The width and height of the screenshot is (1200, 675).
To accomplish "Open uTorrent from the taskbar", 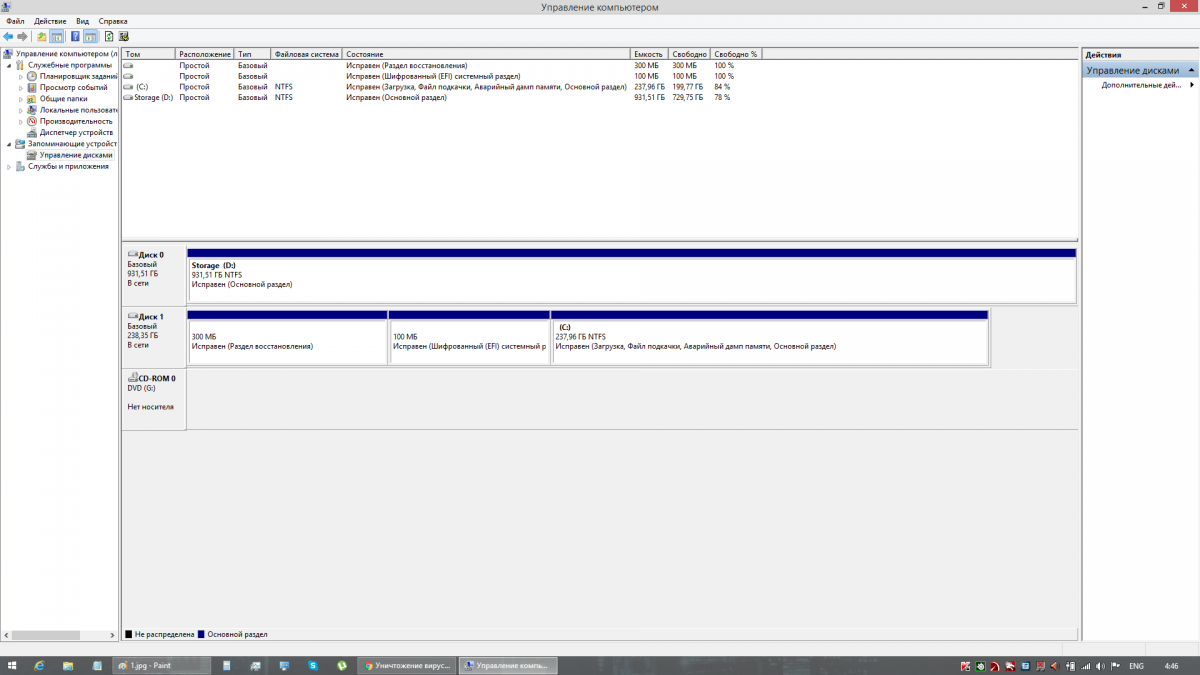I will 341,665.
